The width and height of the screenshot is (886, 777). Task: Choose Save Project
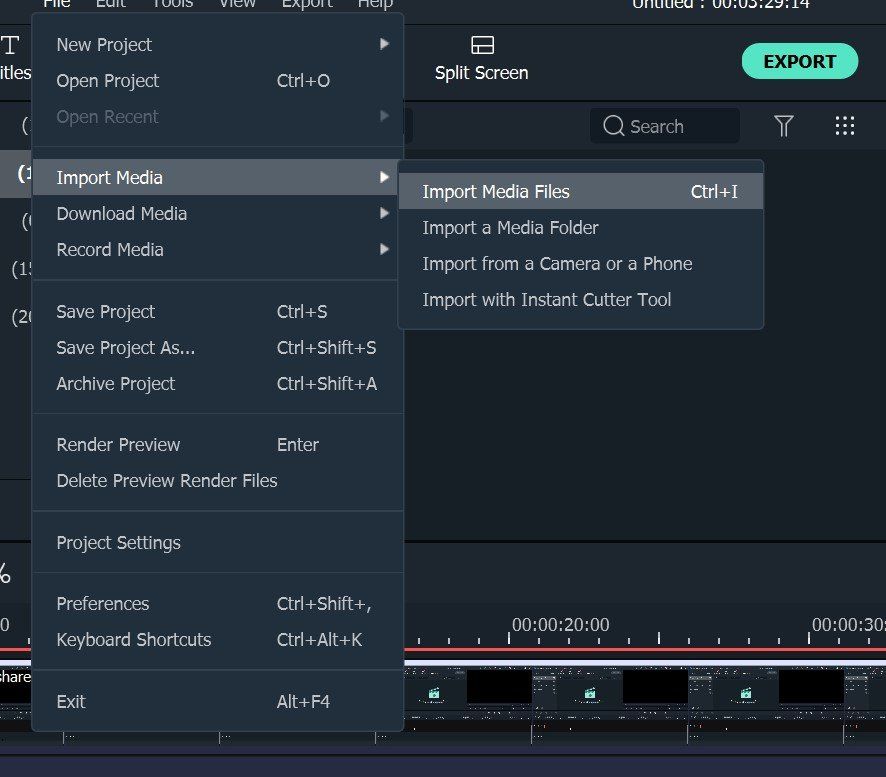pyautogui.click(x=218, y=312)
